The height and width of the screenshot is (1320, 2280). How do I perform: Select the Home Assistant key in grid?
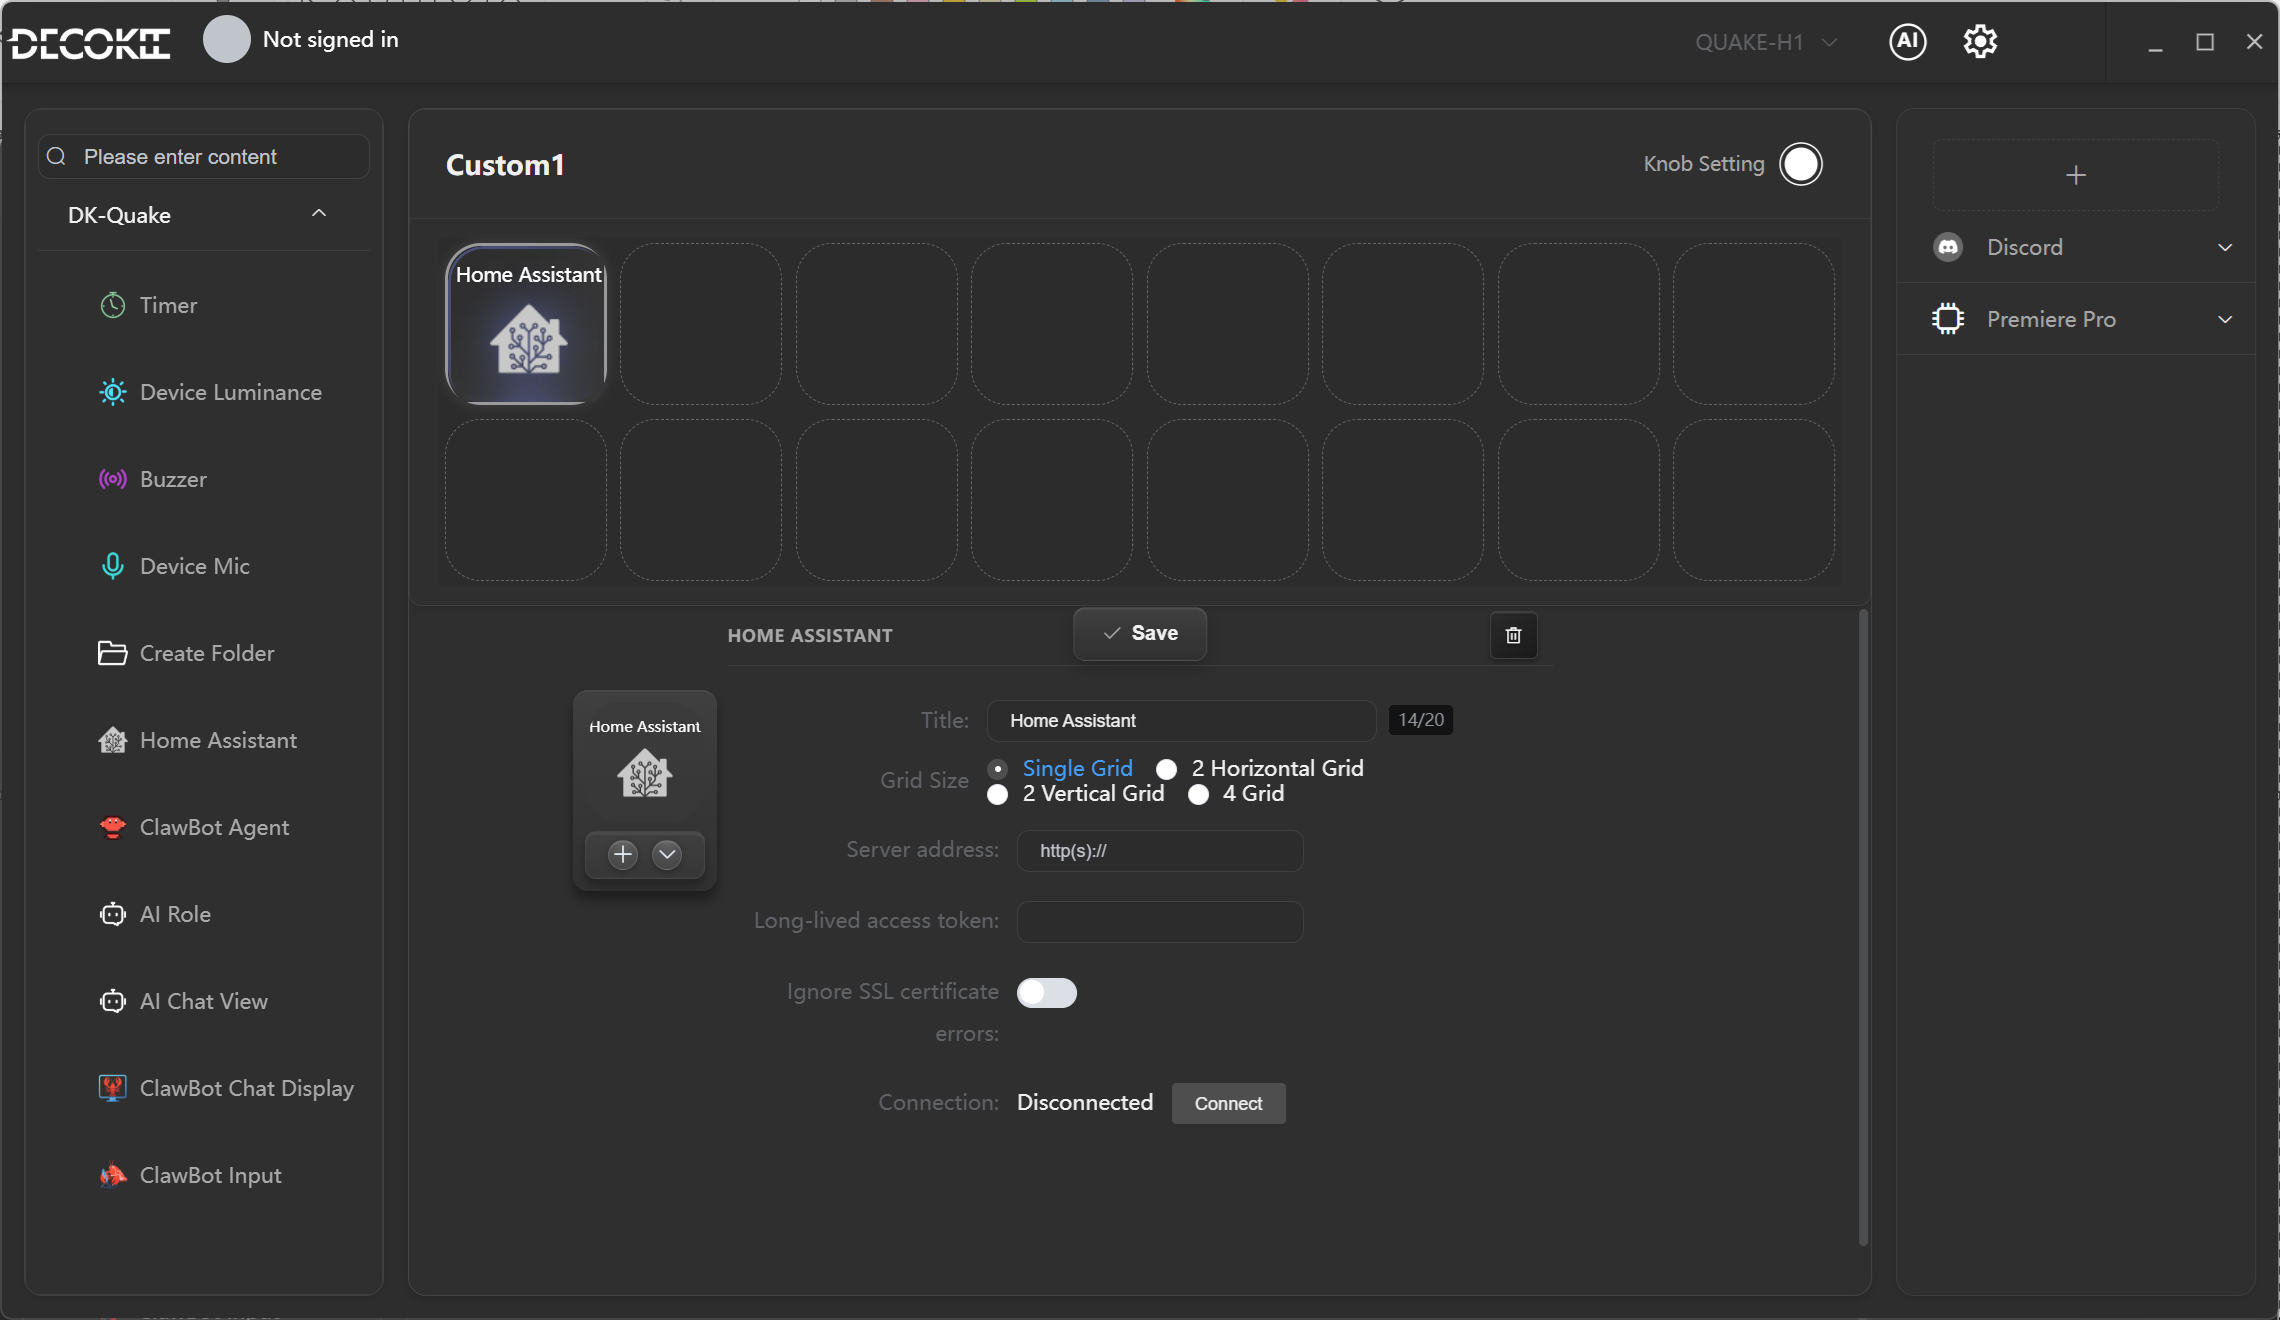tap(526, 324)
